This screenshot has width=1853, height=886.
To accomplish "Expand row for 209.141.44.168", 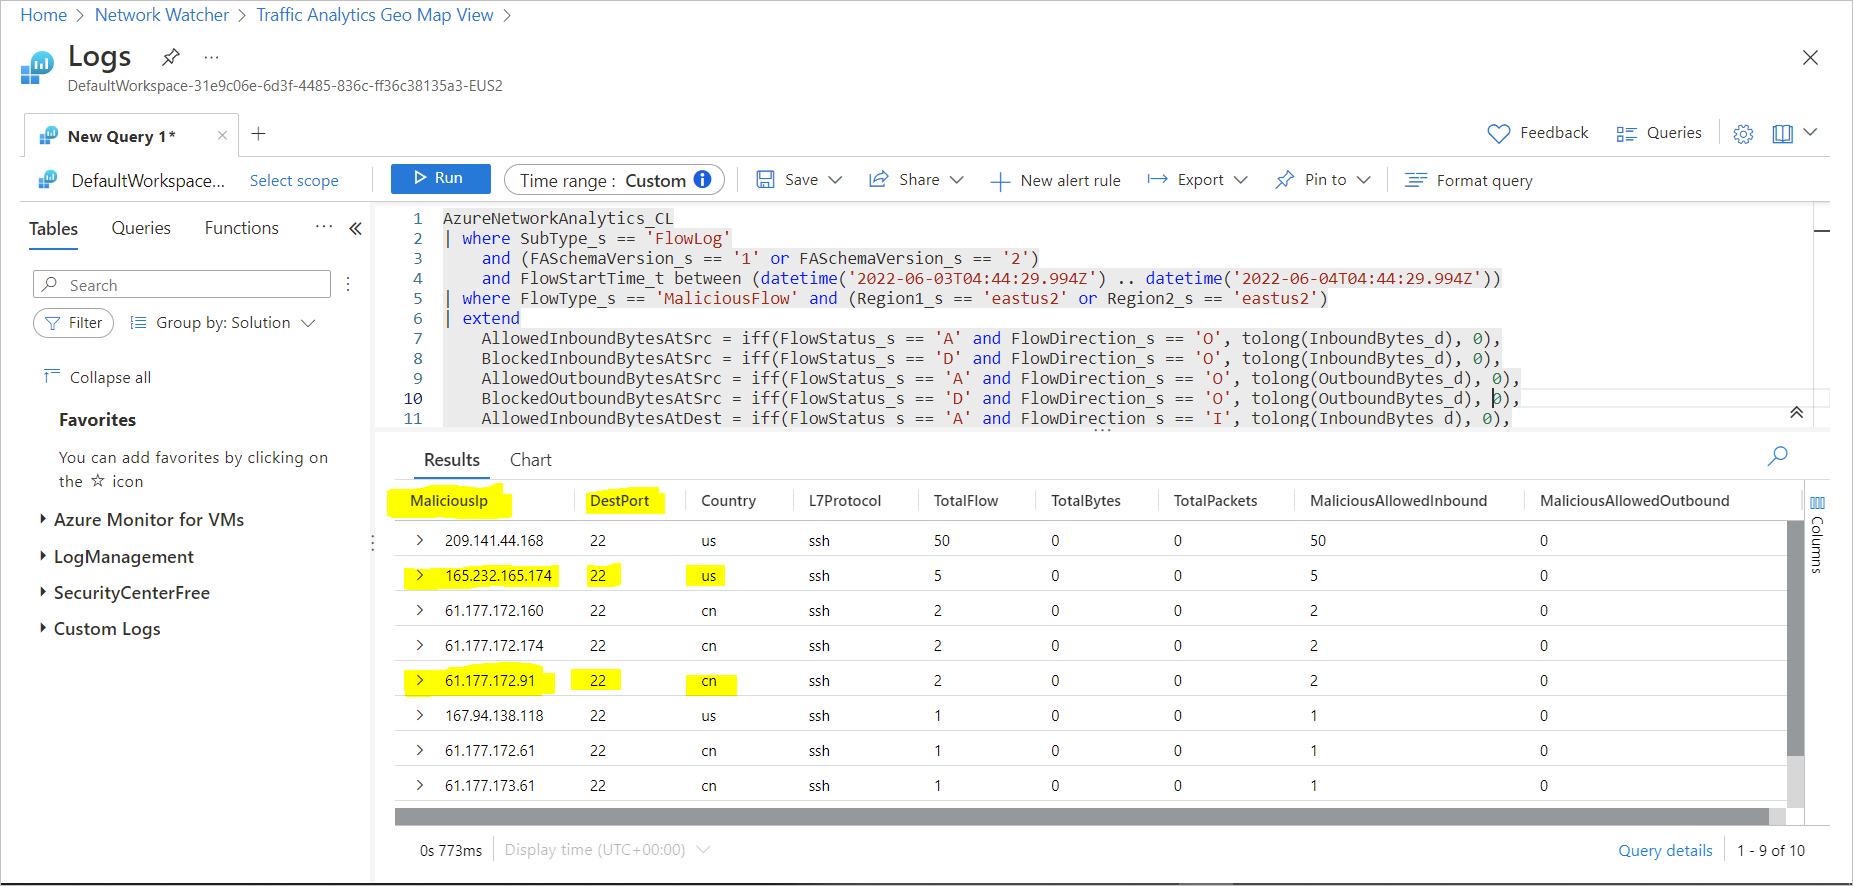I will click(420, 540).
